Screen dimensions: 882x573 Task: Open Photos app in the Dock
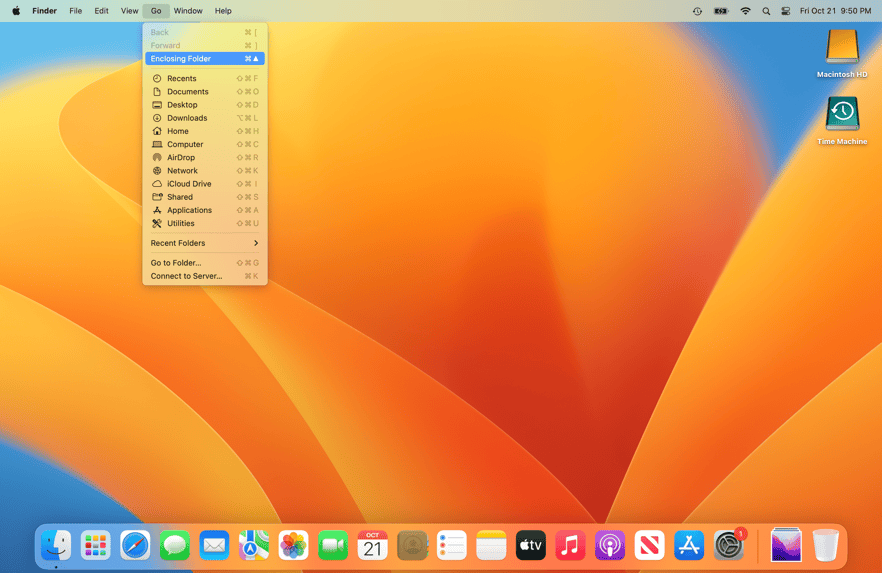pos(294,545)
